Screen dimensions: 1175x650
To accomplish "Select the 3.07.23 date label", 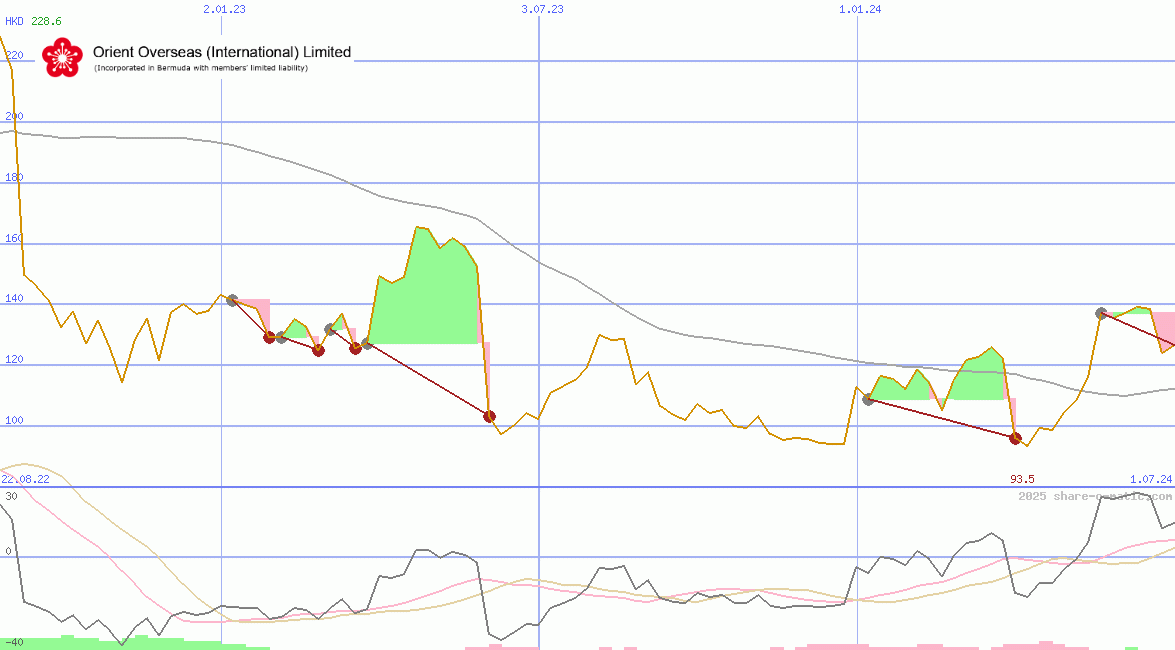I will click(x=543, y=9).
